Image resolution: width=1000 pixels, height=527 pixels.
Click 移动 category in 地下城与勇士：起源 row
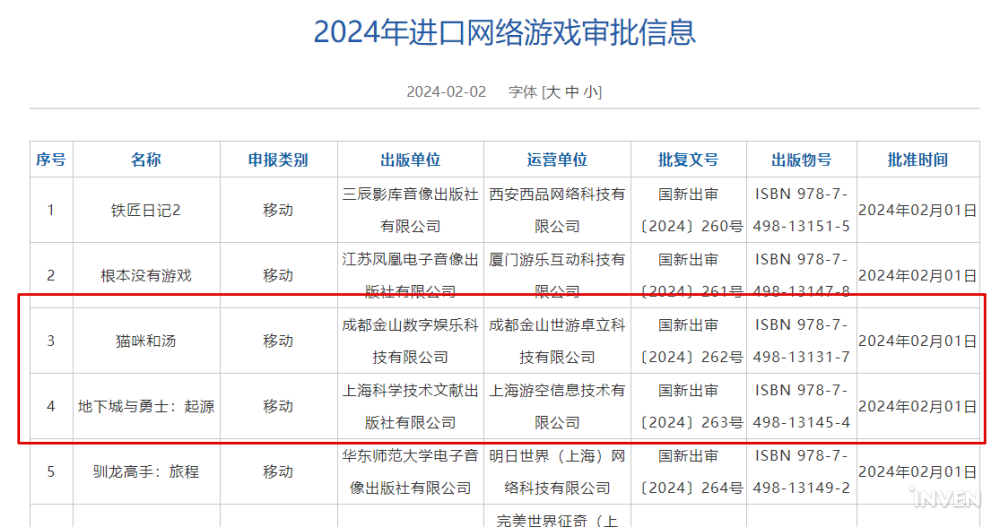[278, 406]
